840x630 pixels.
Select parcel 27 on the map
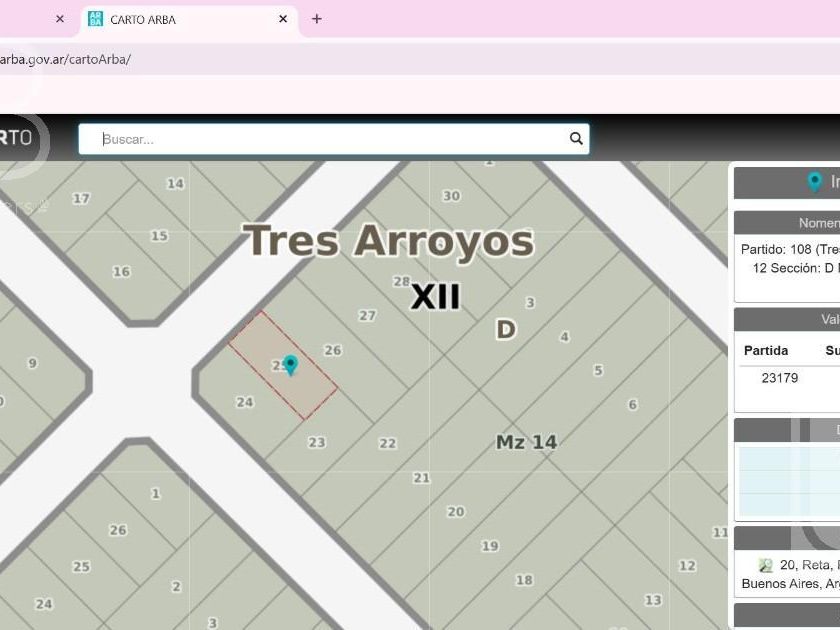(367, 316)
